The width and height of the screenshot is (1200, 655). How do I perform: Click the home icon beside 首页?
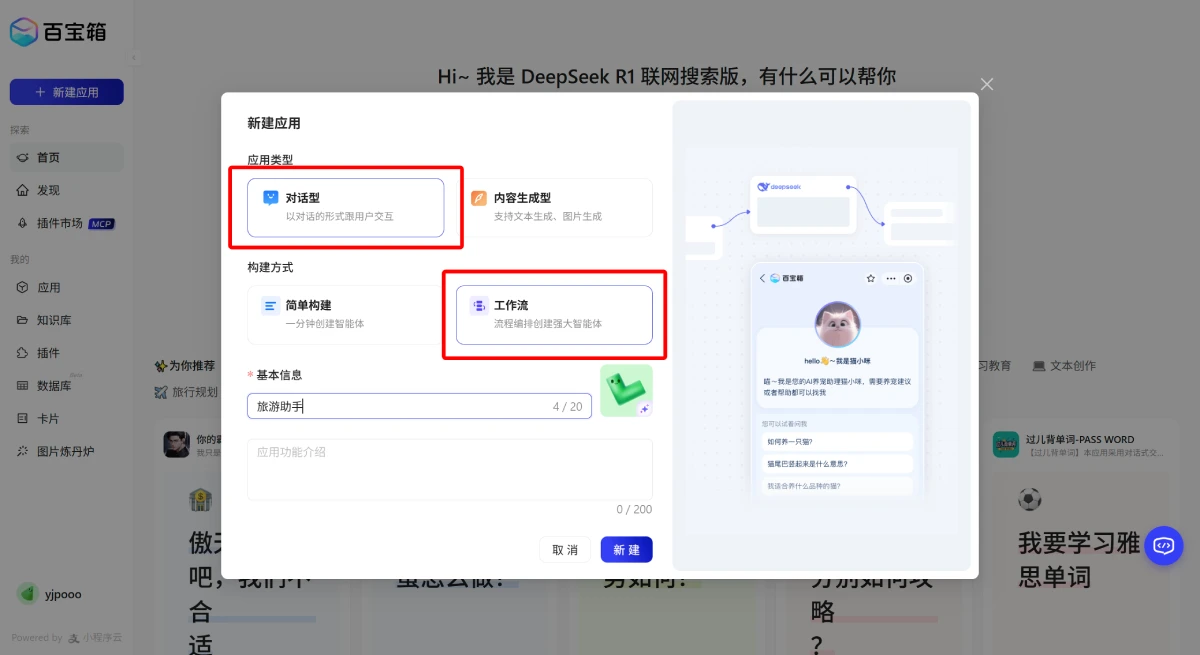click(x=23, y=158)
